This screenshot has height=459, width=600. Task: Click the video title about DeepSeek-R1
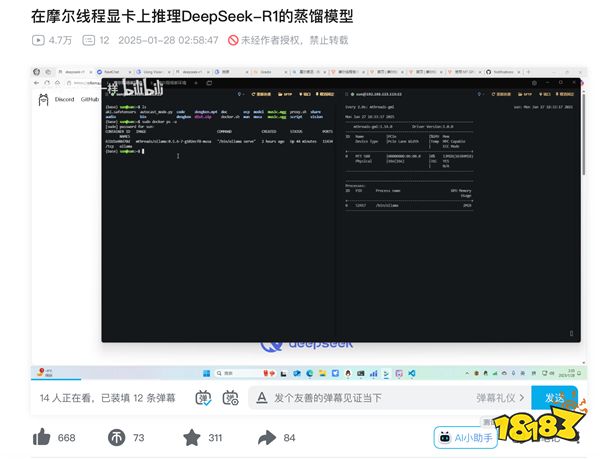[x=192, y=16]
